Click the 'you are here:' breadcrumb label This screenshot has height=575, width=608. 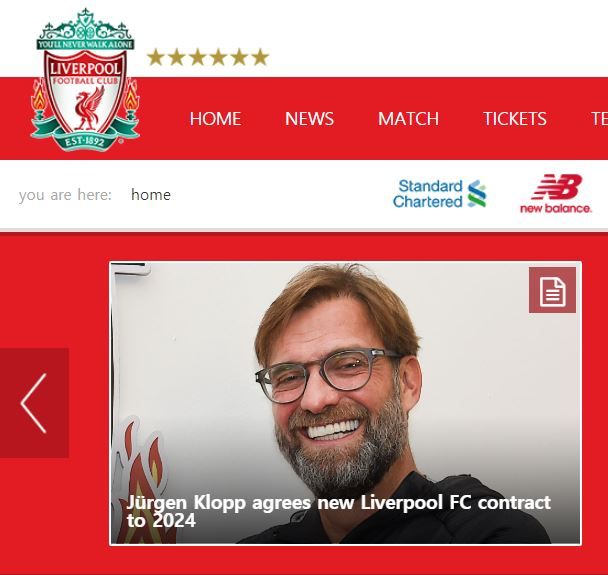[x=65, y=195]
